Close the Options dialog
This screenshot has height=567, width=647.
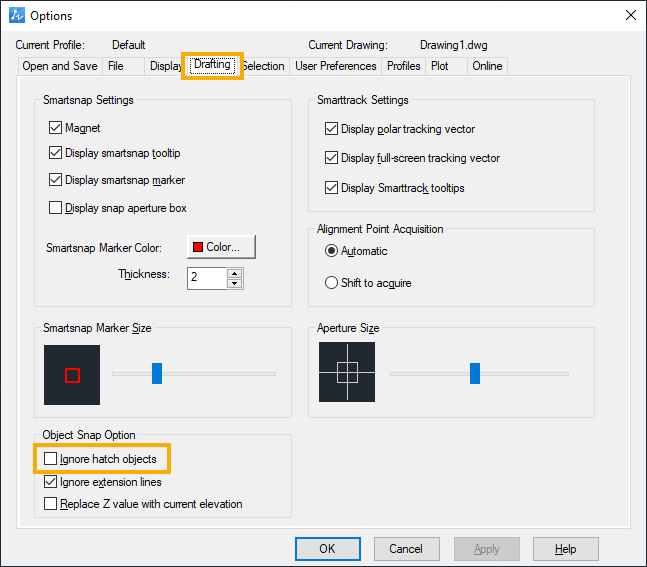tap(630, 15)
